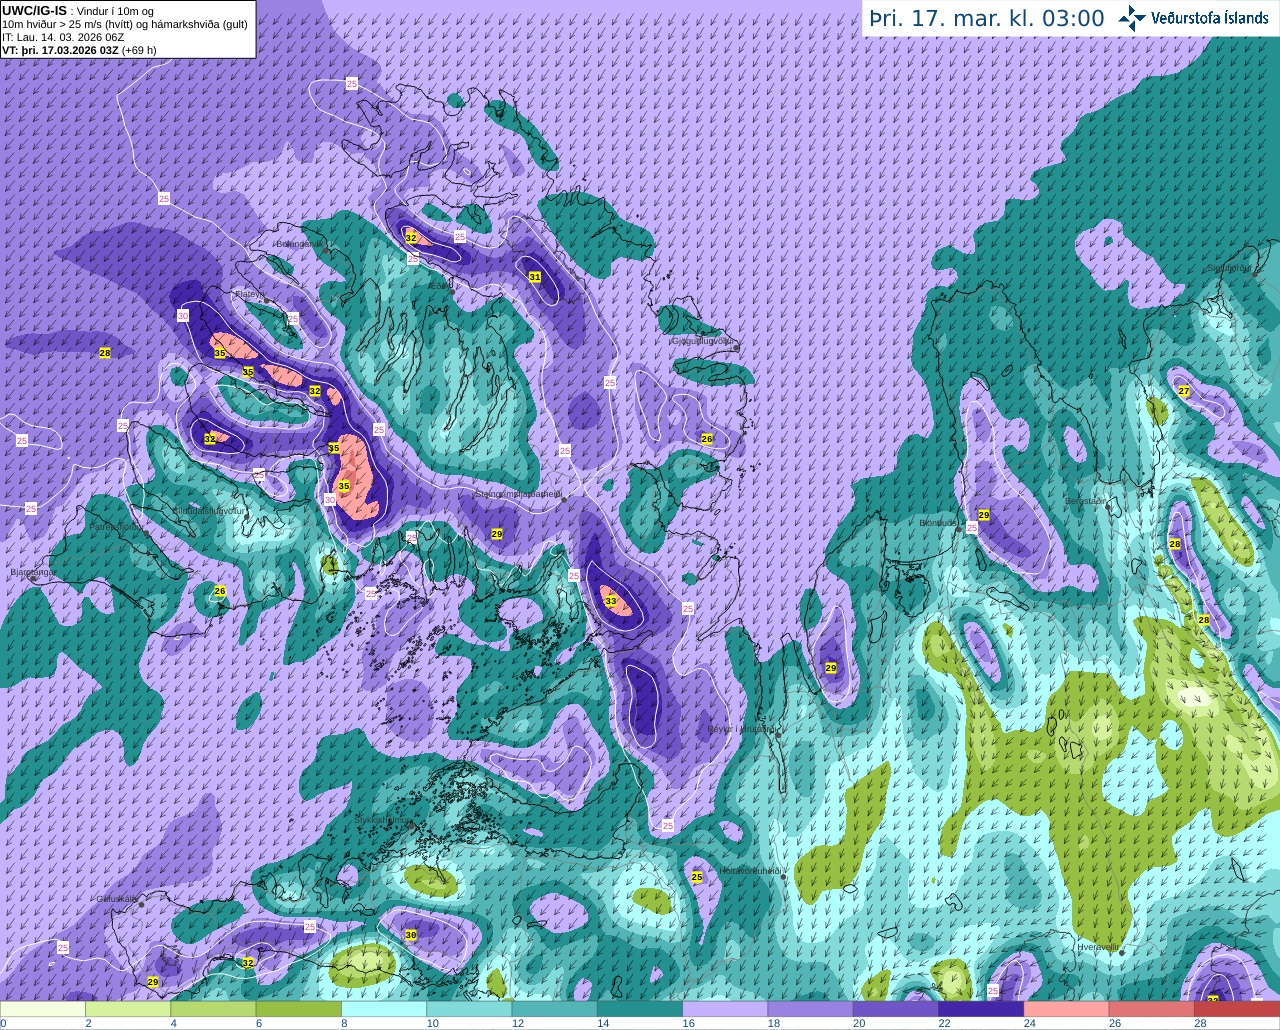
Task: Click the yellow 29 gust label below Steingrímsfjarðarheiði
Action: [497, 534]
